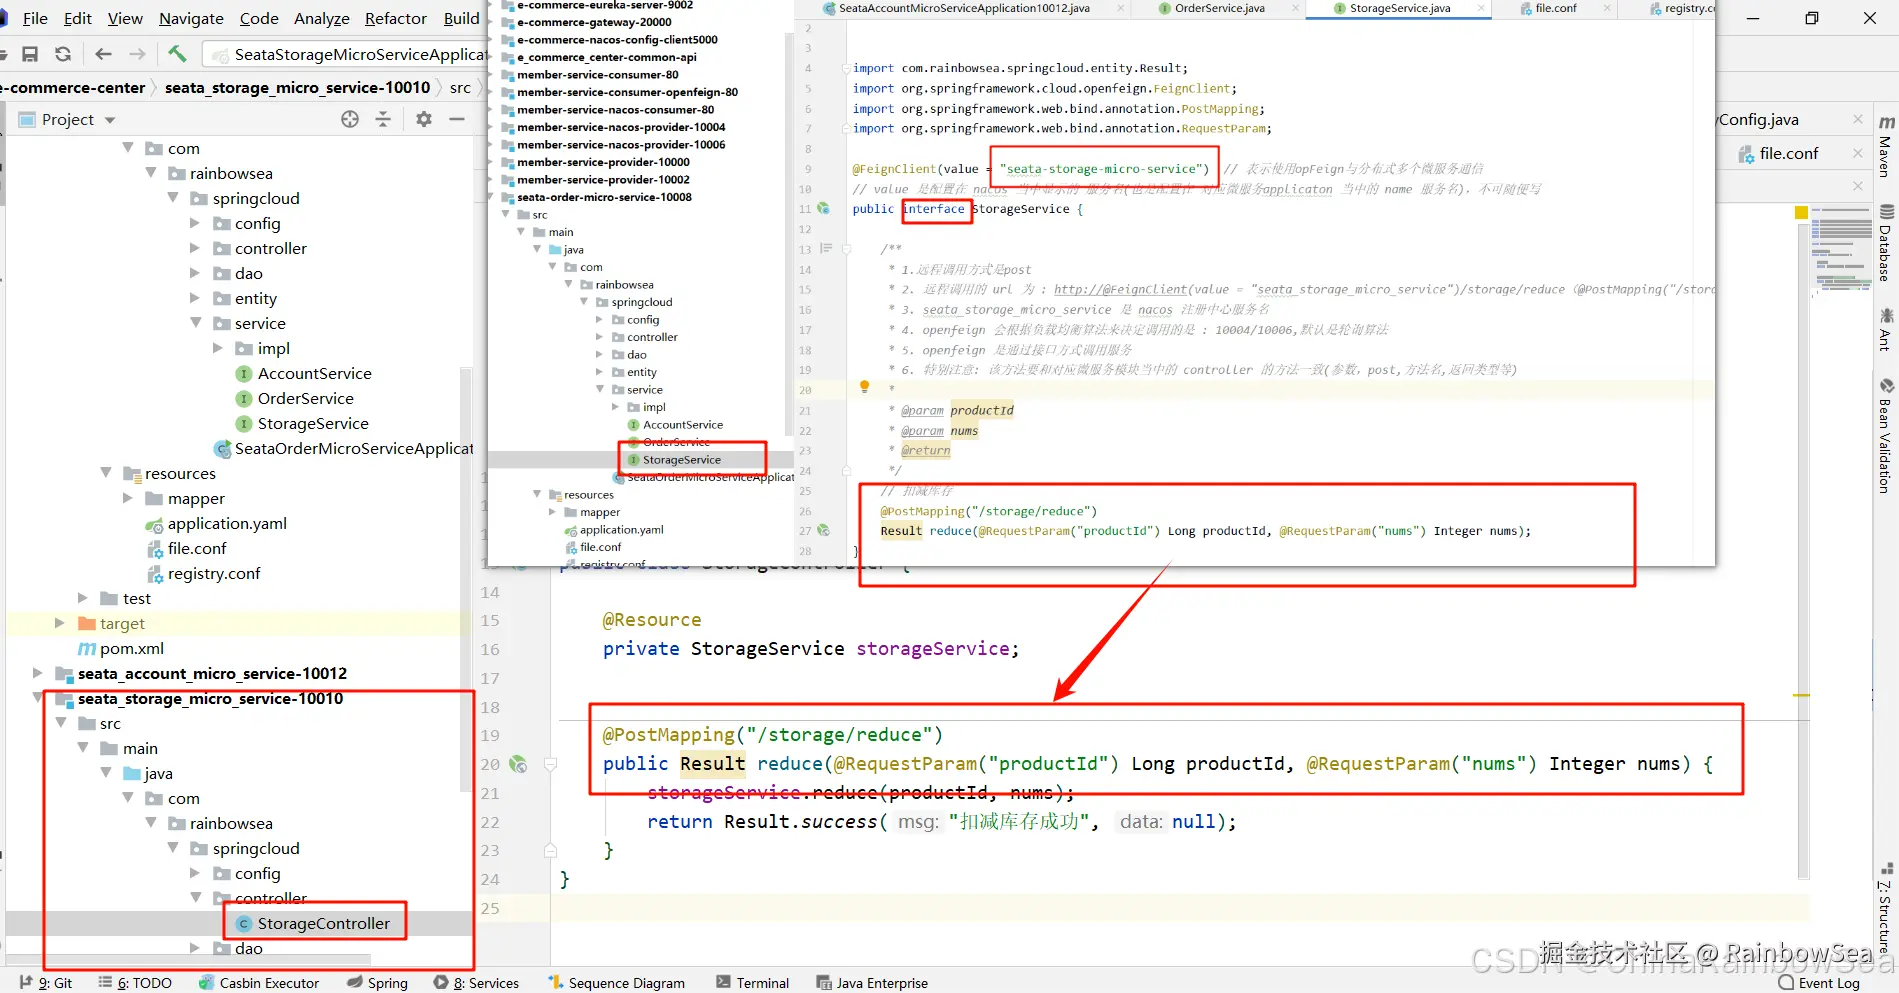Click the Synchronize refresh toolbar icon

tap(63, 54)
